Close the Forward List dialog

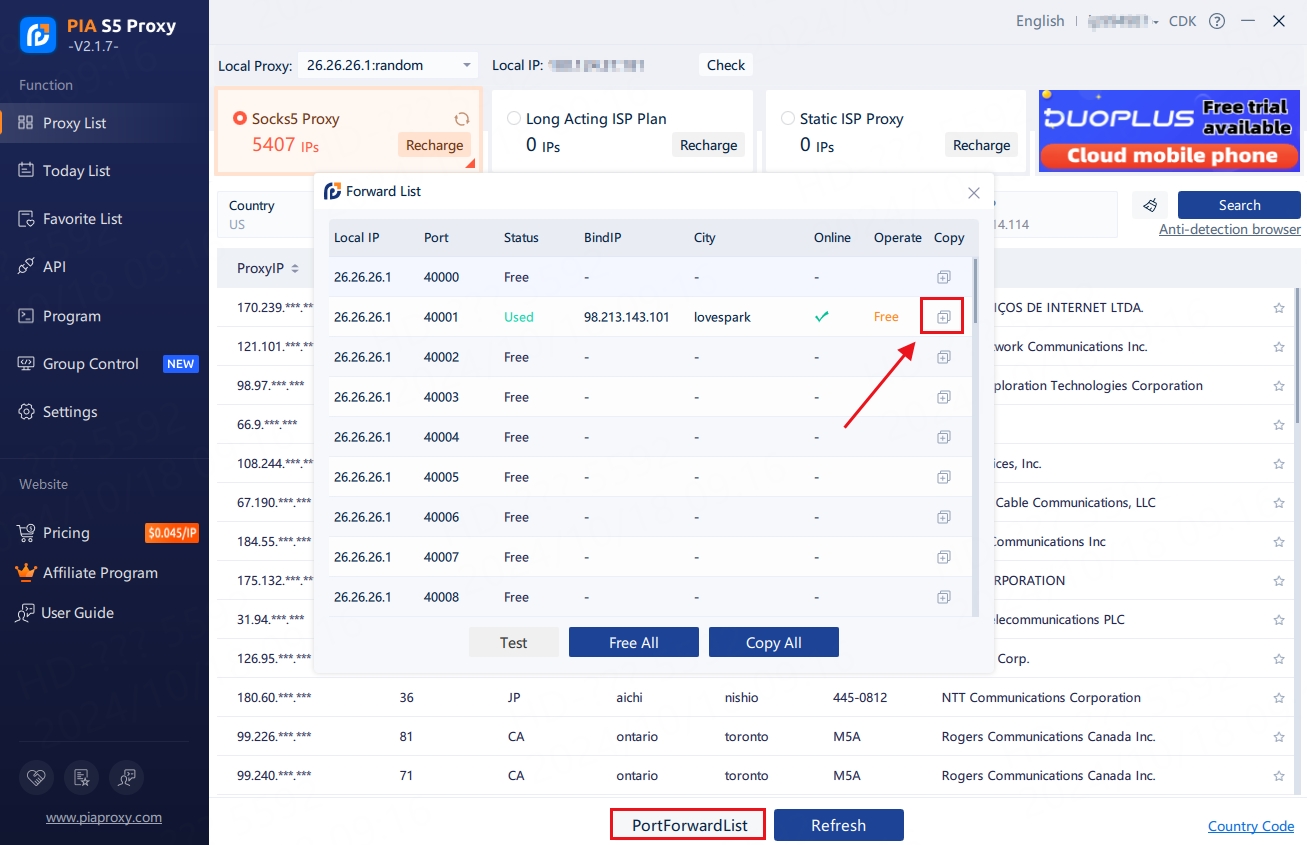pyautogui.click(x=974, y=192)
